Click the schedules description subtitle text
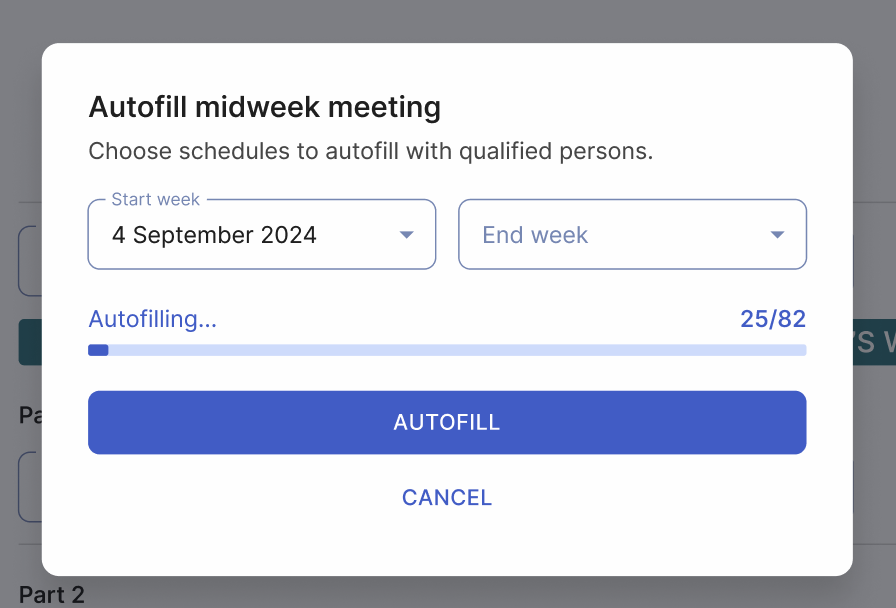896x608 pixels. pos(371,151)
